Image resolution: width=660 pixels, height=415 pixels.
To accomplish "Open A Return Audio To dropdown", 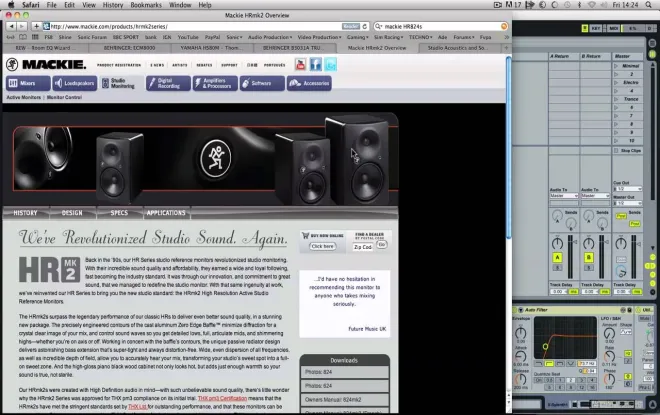I will pyautogui.click(x=564, y=196).
